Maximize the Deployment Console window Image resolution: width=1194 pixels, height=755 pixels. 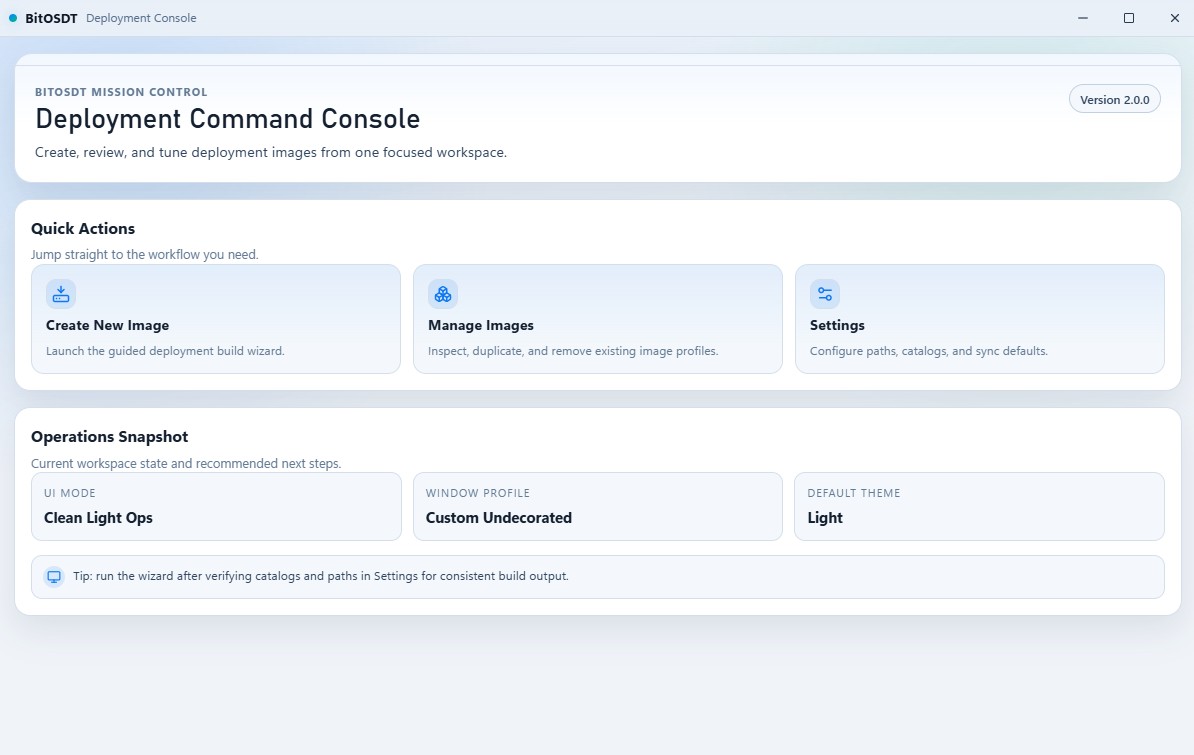pyautogui.click(x=1129, y=18)
